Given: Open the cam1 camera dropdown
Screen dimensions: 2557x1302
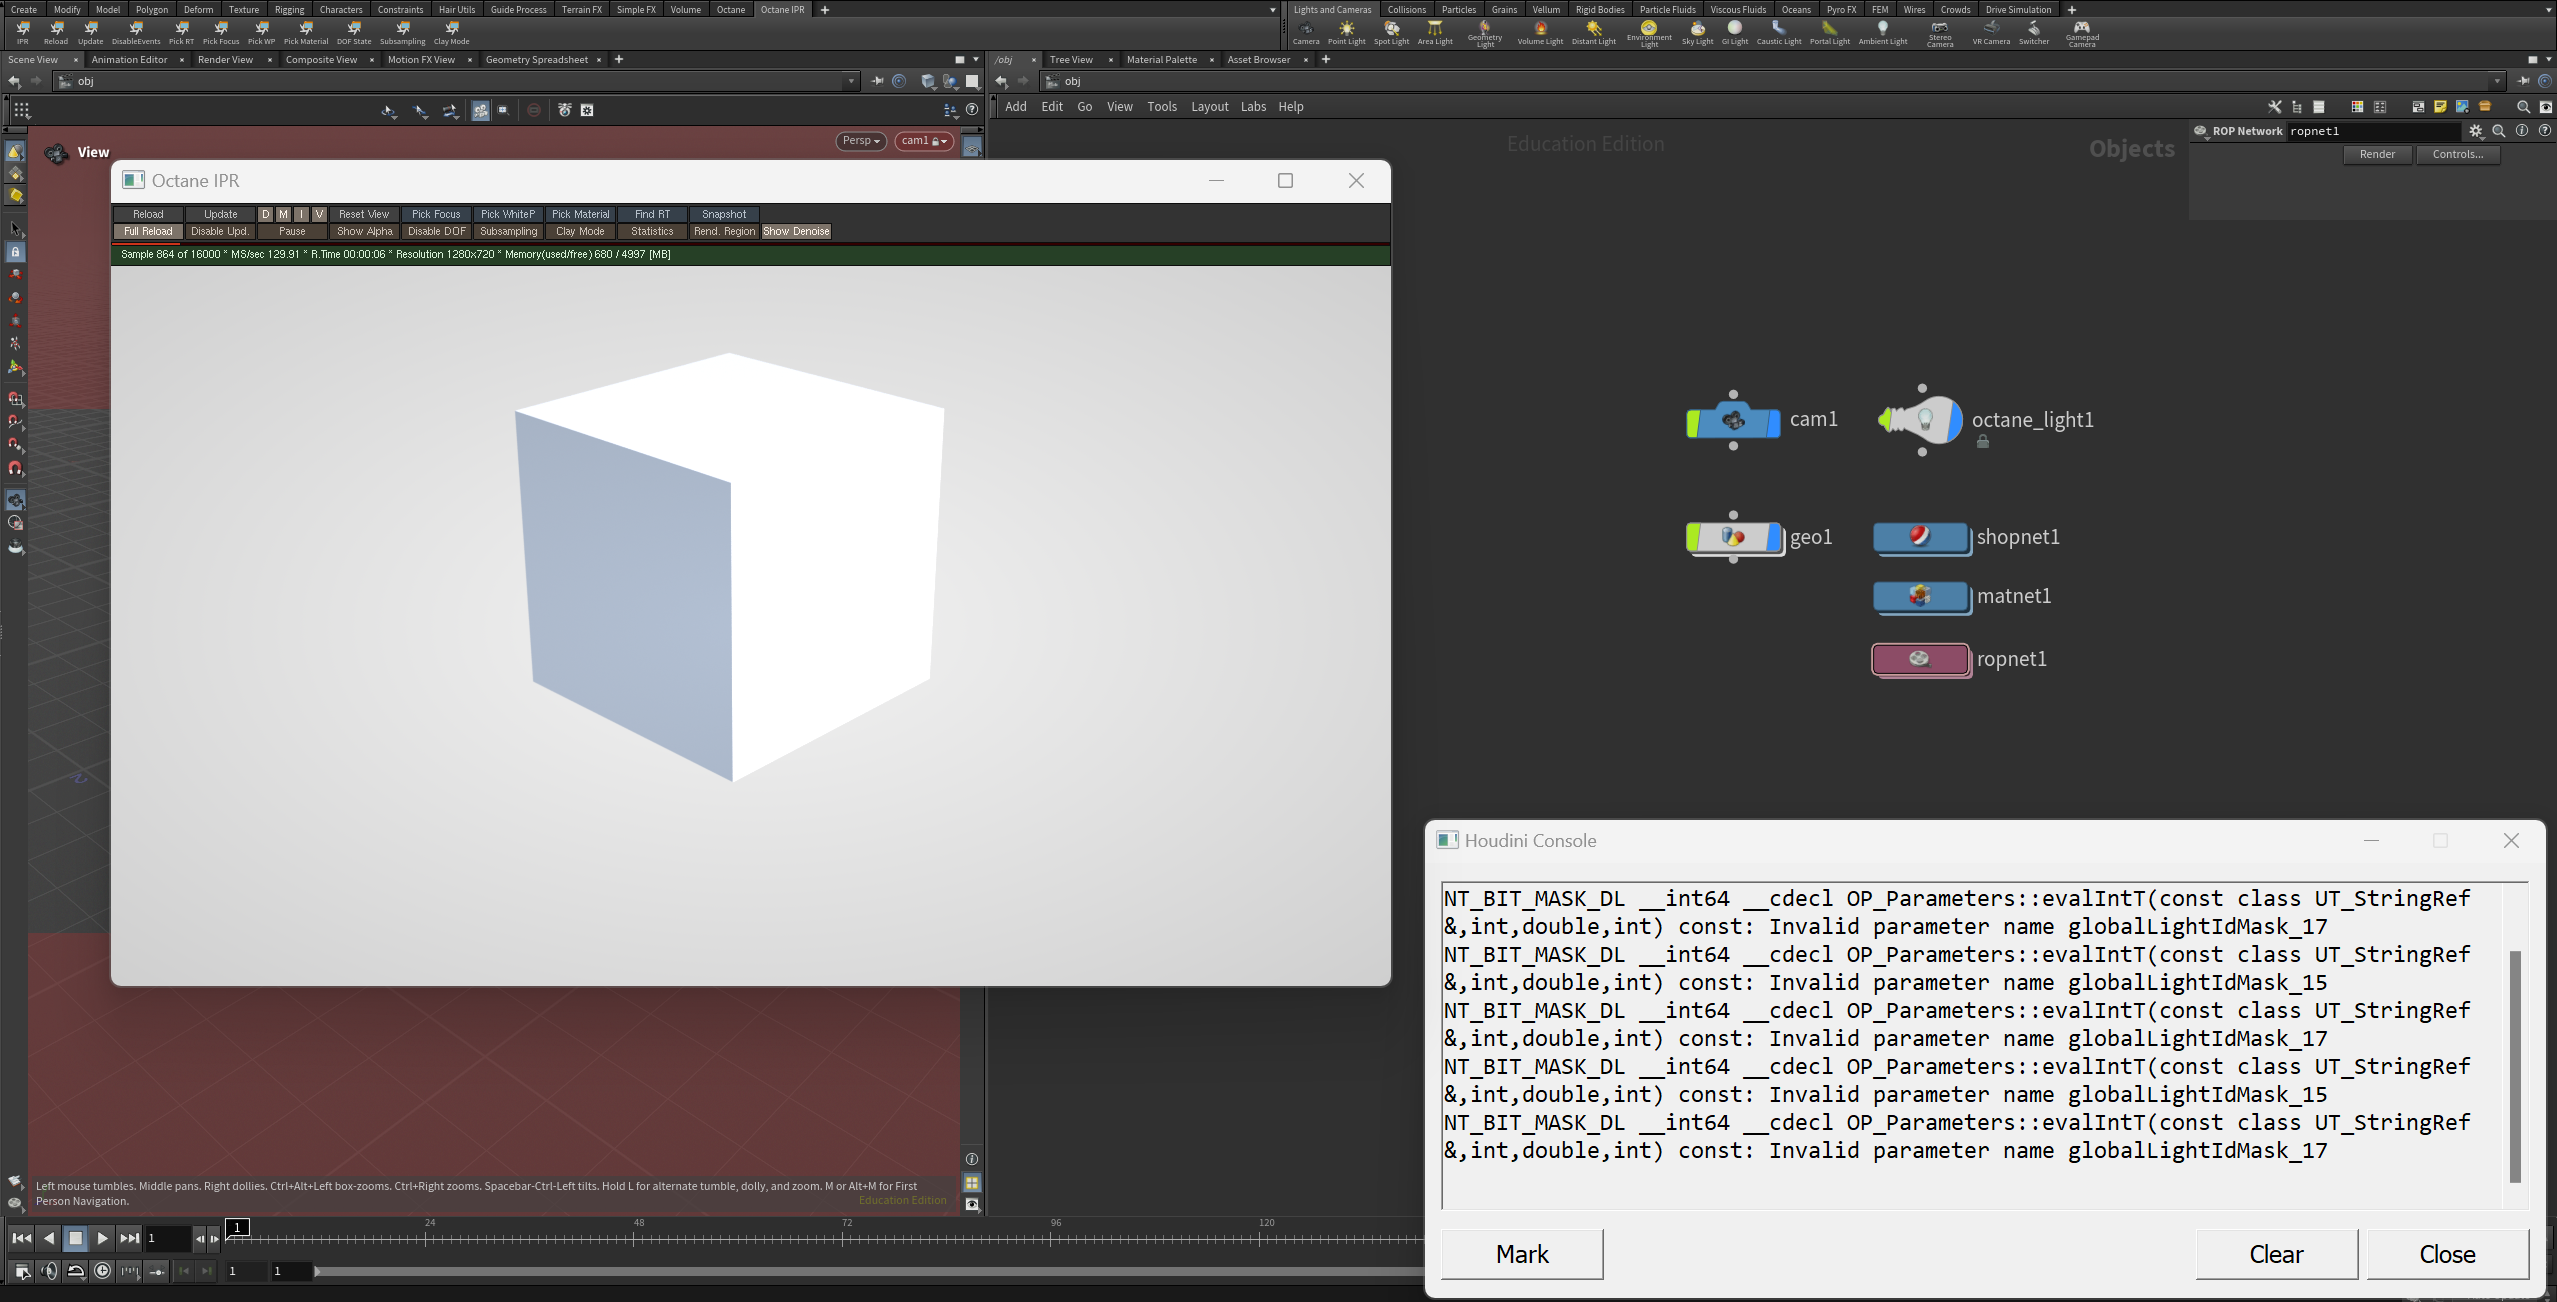Looking at the screenshot, I should (923, 141).
